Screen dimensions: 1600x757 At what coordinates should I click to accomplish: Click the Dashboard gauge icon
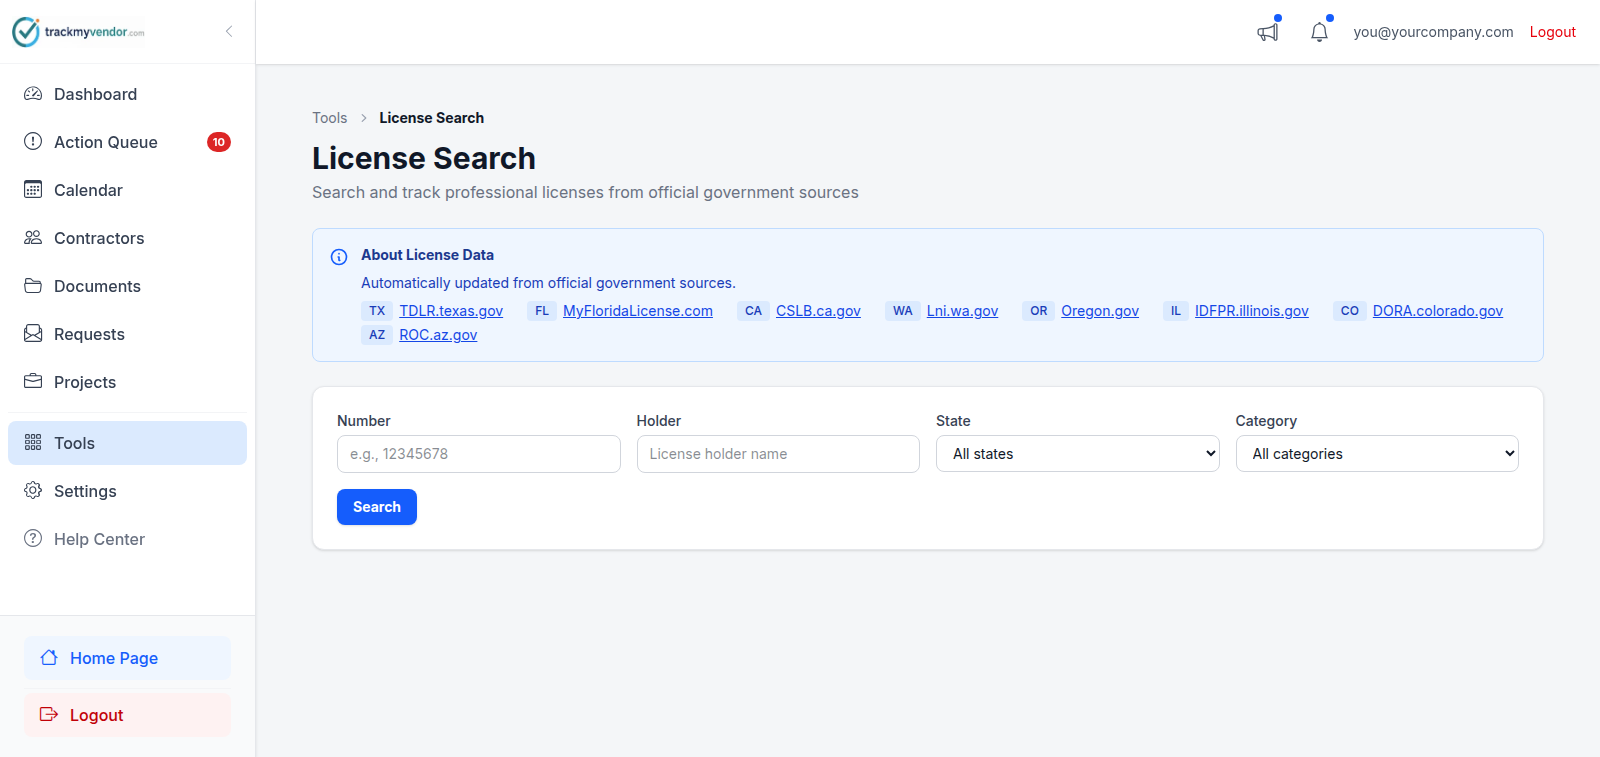coord(33,94)
